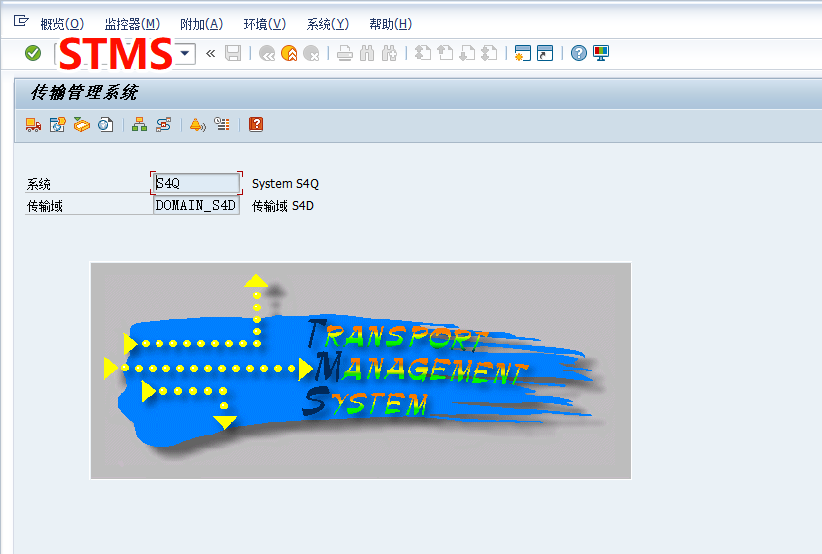Click the blue Help question mark icon
The height and width of the screenshot is (554, 822).
(579, 53)
